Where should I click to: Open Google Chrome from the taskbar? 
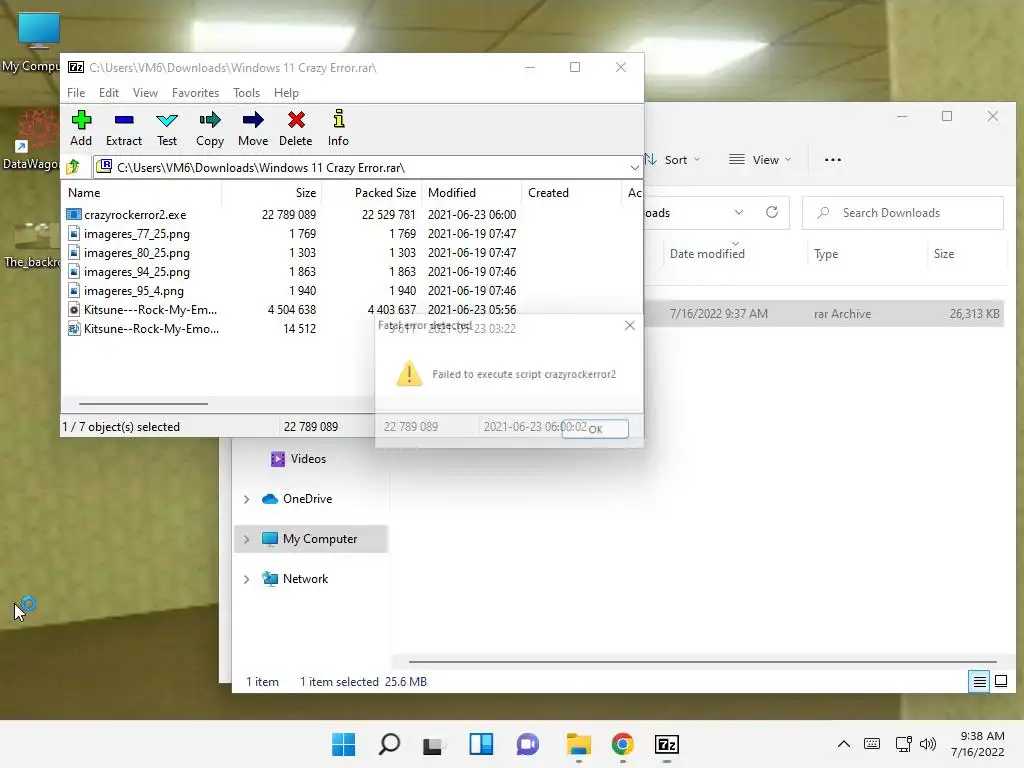623,744
